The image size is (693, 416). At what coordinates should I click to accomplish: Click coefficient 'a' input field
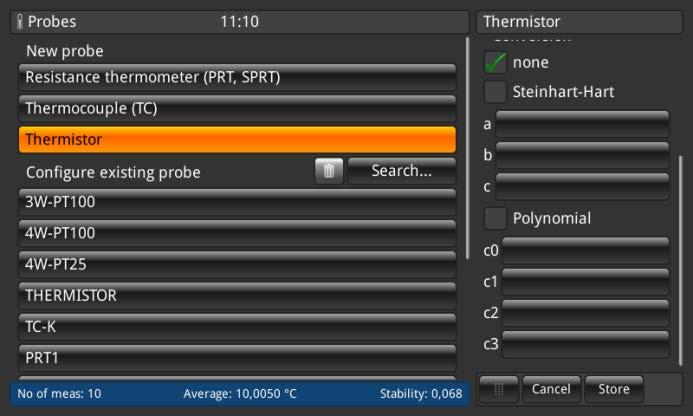pos(582,124)
